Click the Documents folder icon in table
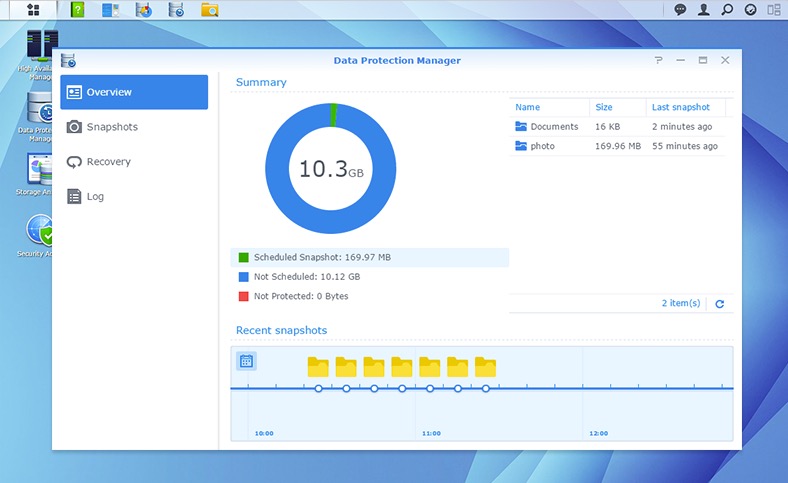Viewport: 788px width, 483px height. 521,127
